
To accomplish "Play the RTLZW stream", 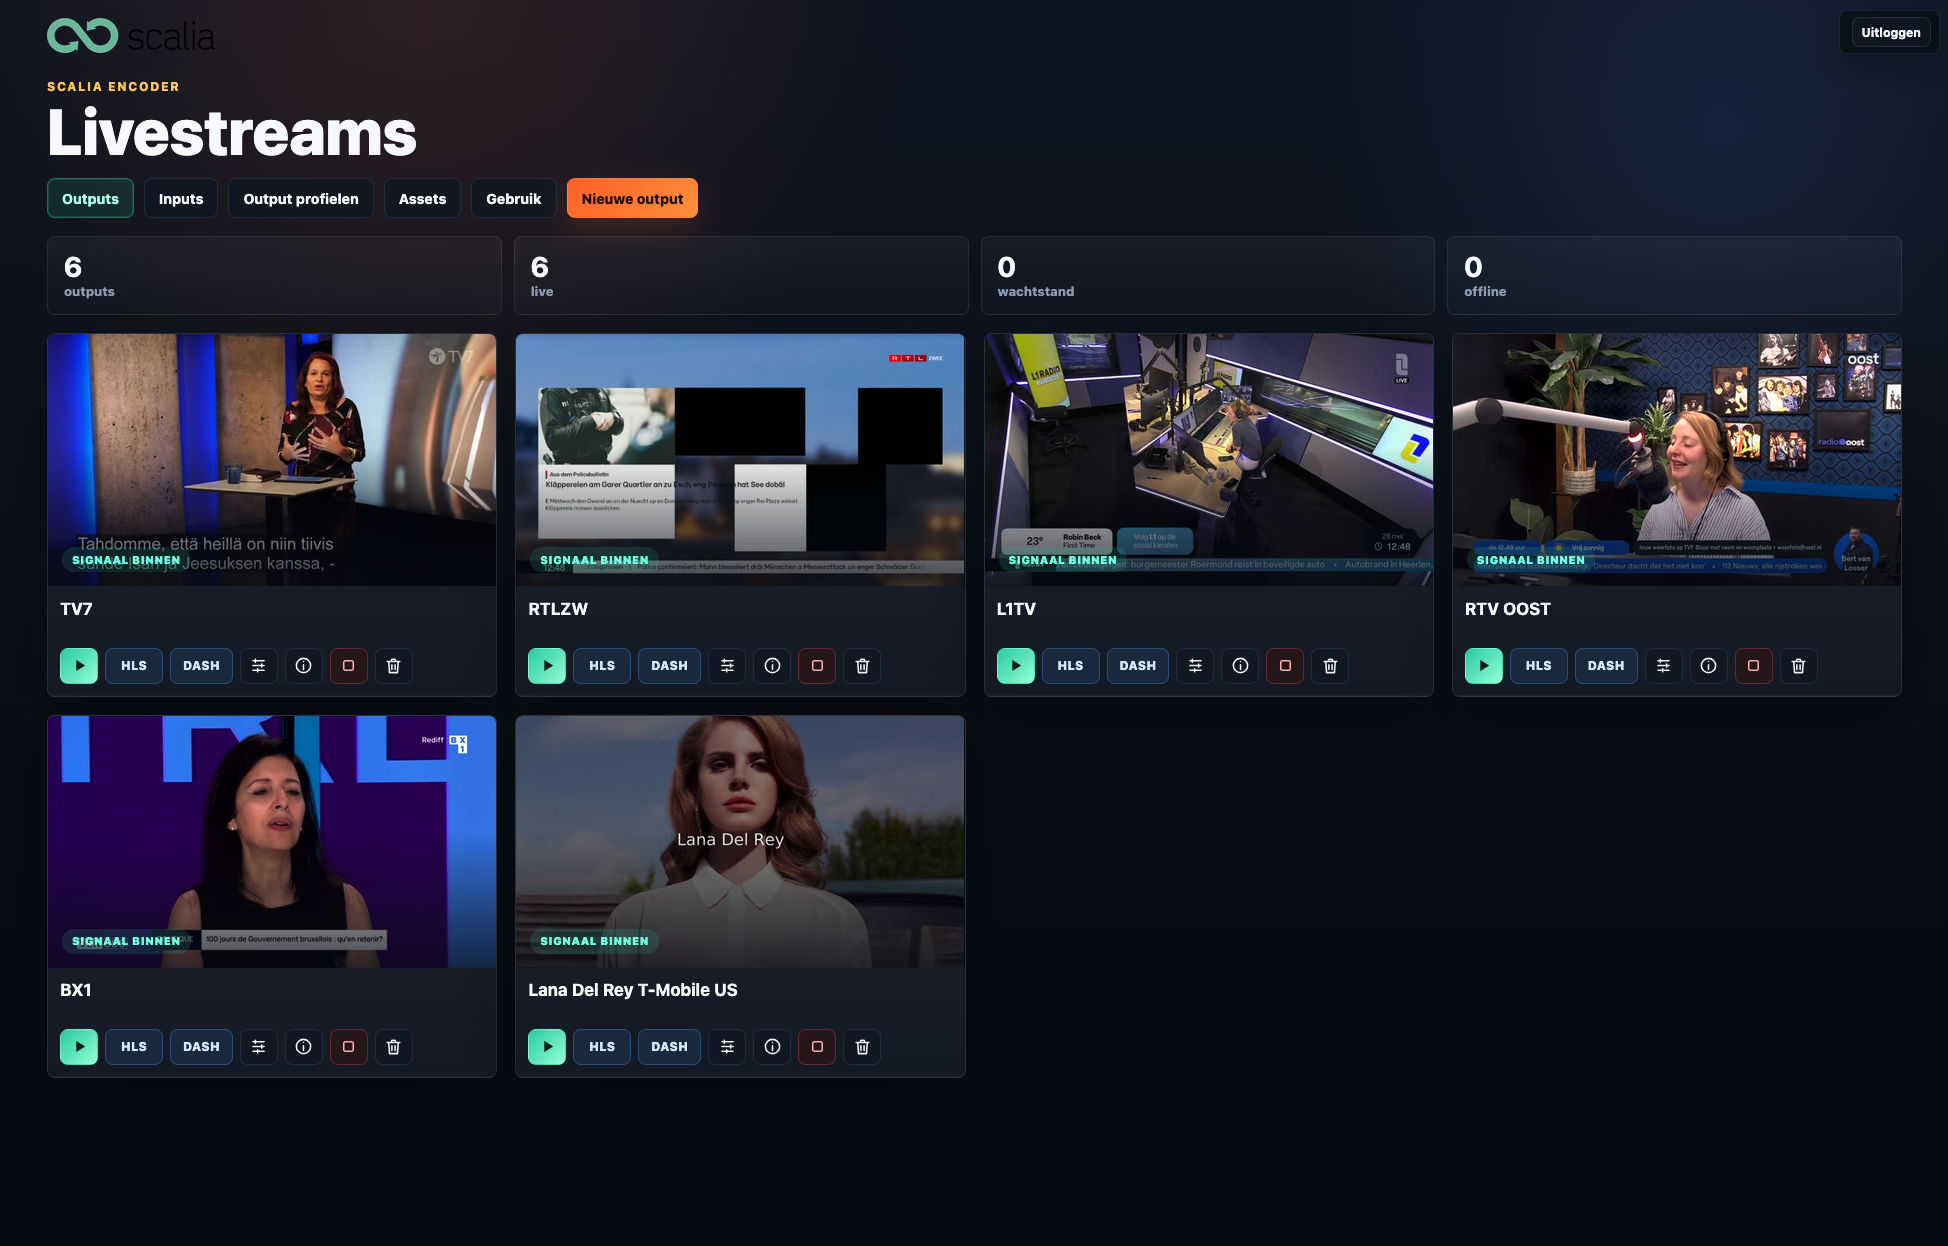I will tap(547, 666).
